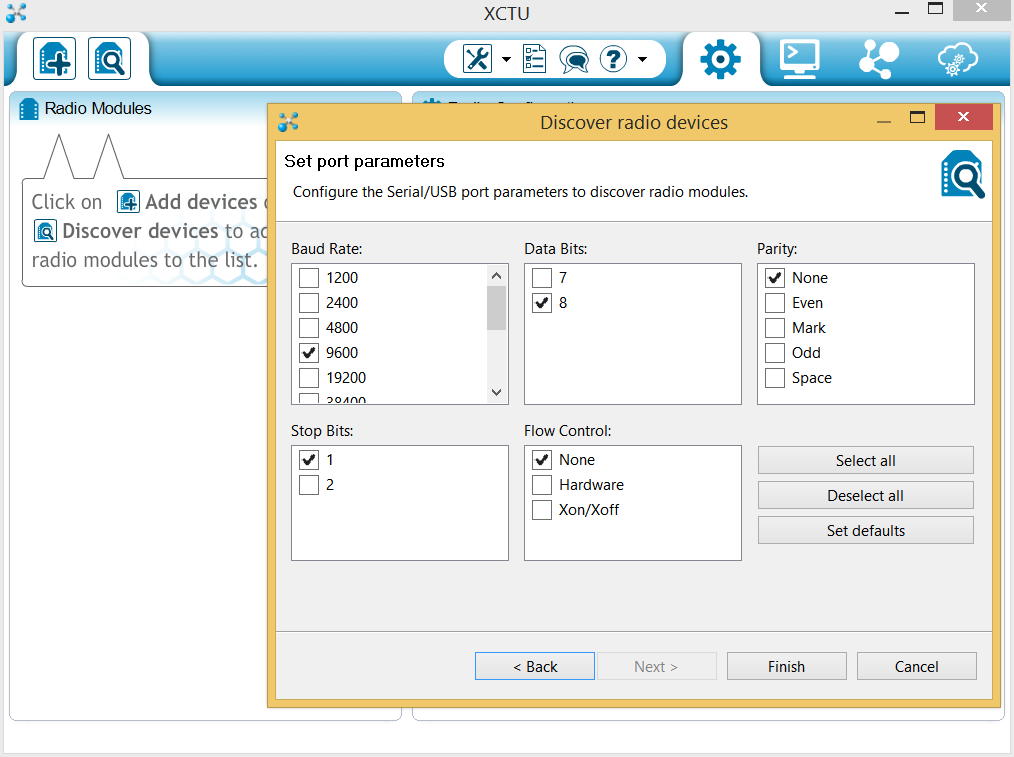Click the baud rate scrollbar thumb

(x=497, y=308)
